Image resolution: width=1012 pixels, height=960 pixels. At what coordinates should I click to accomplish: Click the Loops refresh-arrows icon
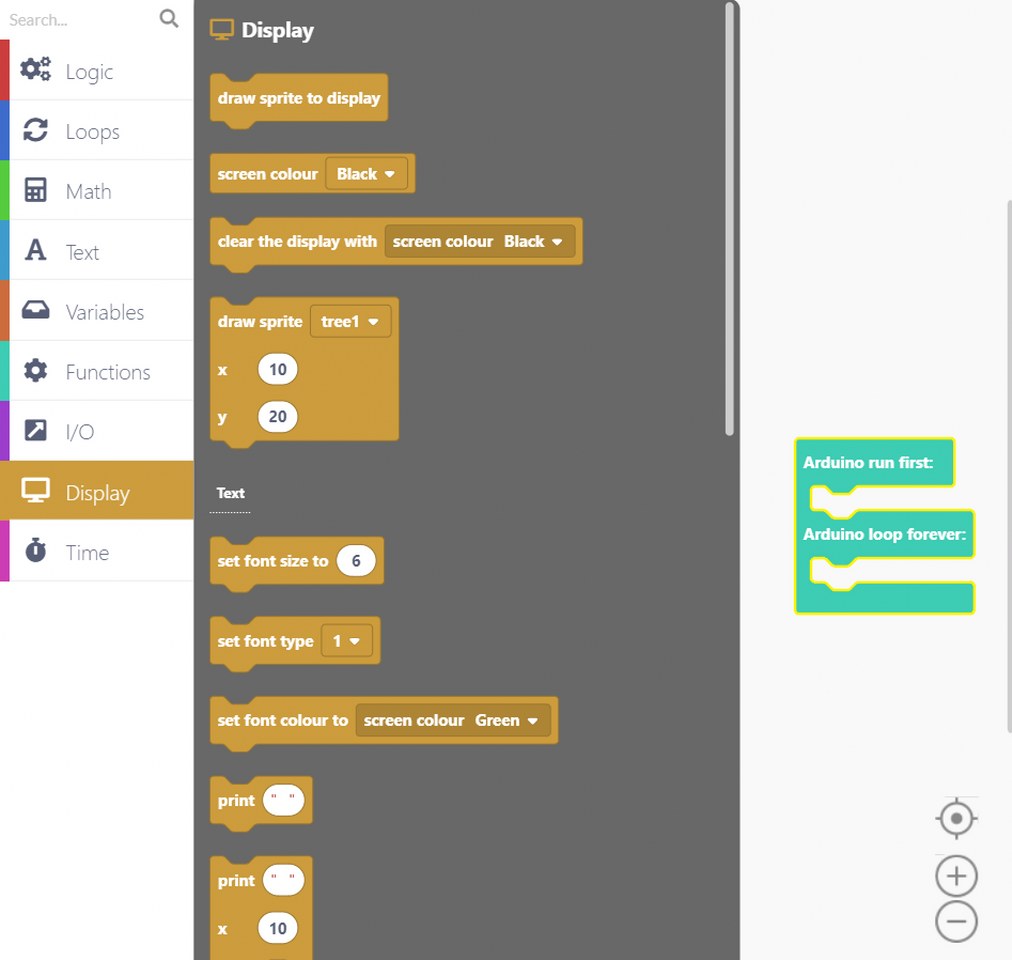pyautogui.click(x=35, y=130)
